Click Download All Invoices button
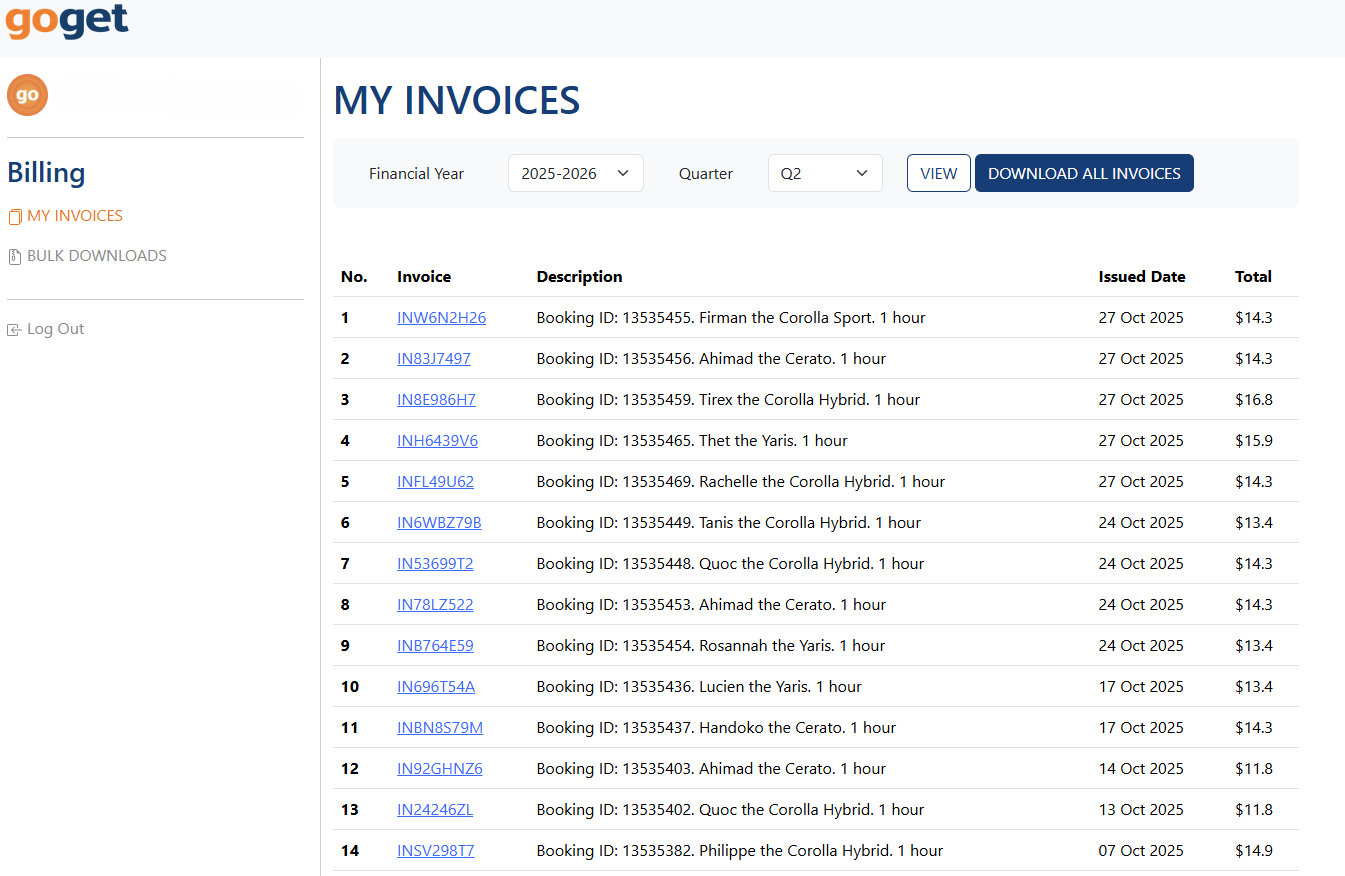The height and width of the screenshot is (876, 1345). coord(1084,173)
